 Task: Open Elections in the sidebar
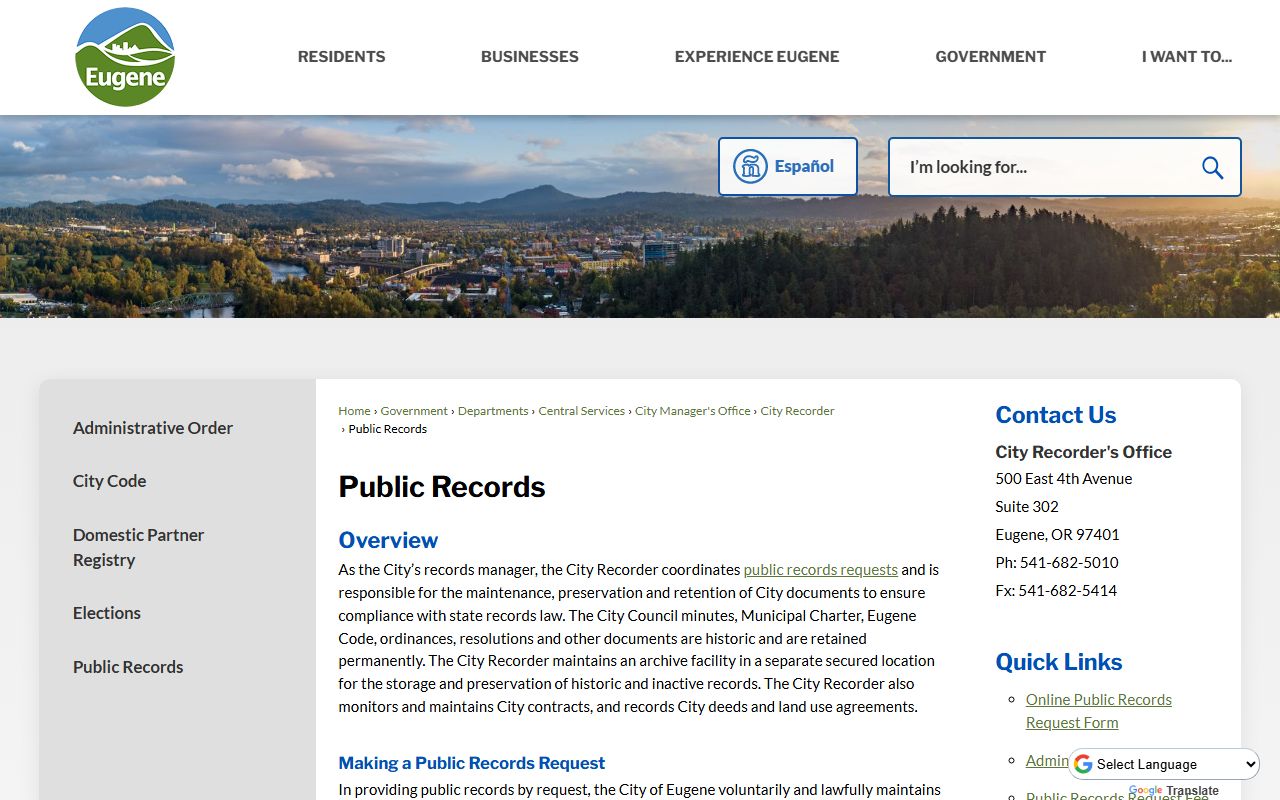(107, 613)
